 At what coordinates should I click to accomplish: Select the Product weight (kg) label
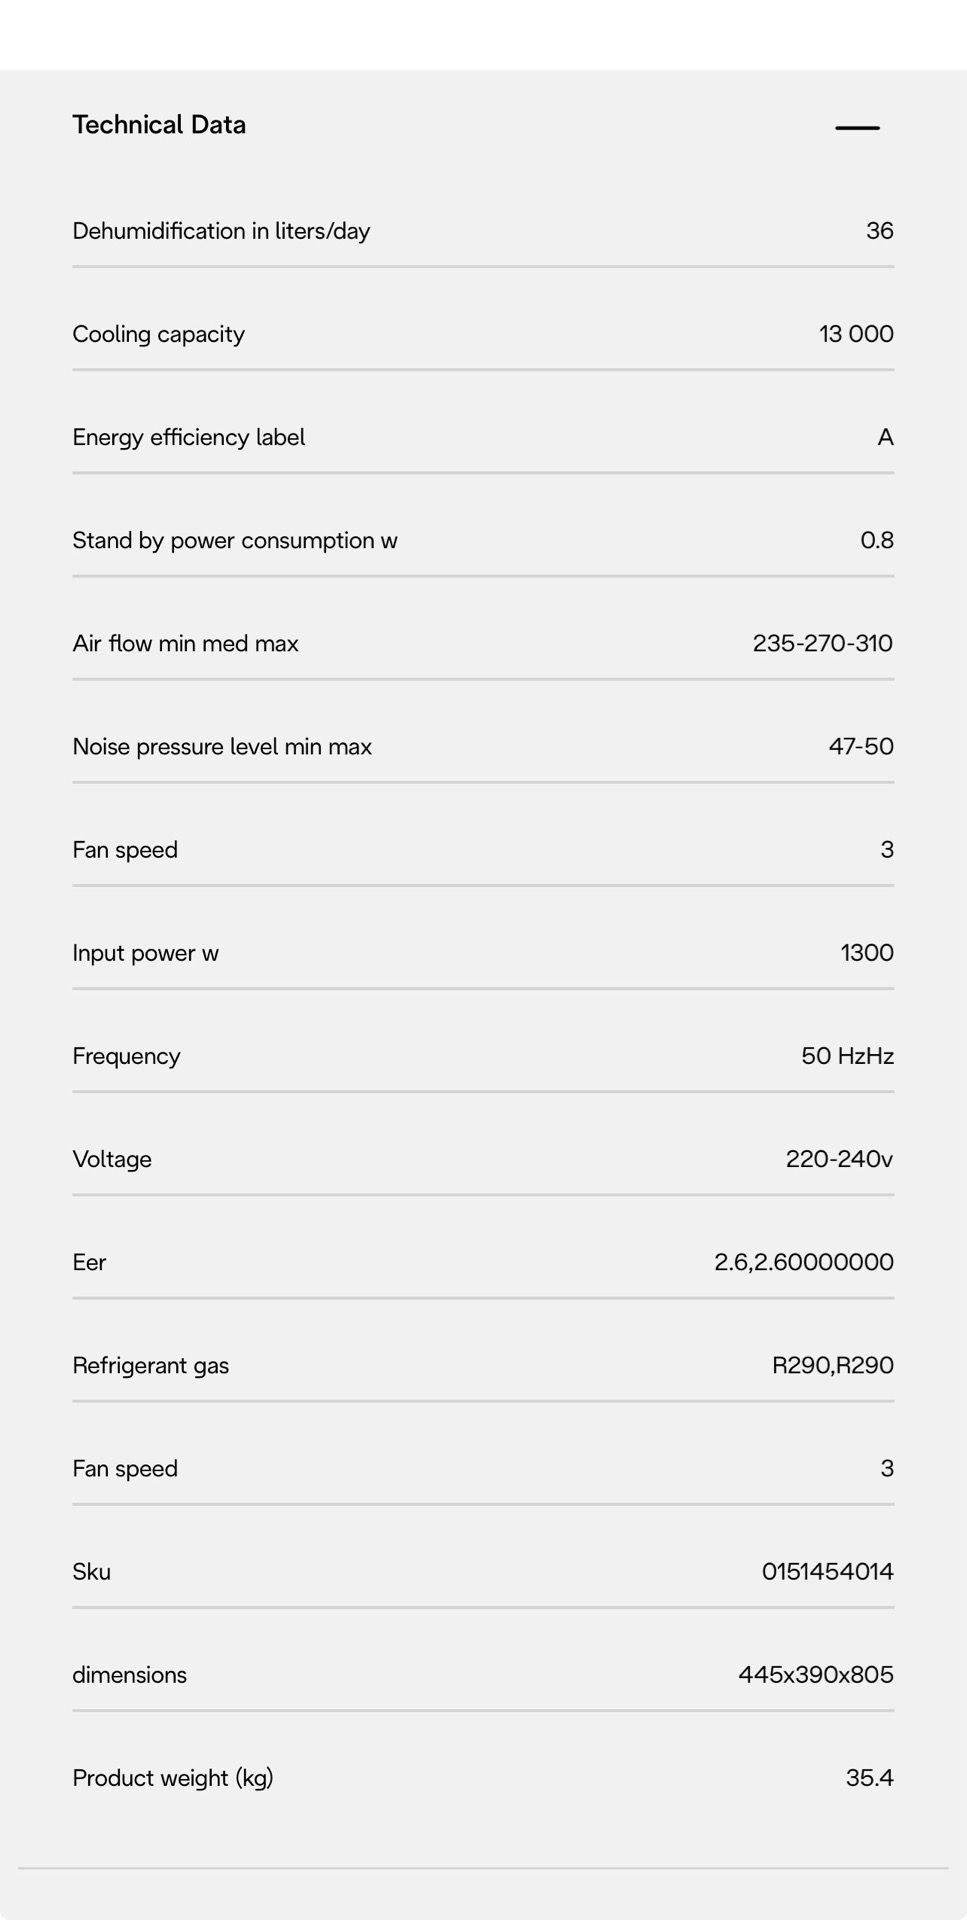click(173, 1778)
